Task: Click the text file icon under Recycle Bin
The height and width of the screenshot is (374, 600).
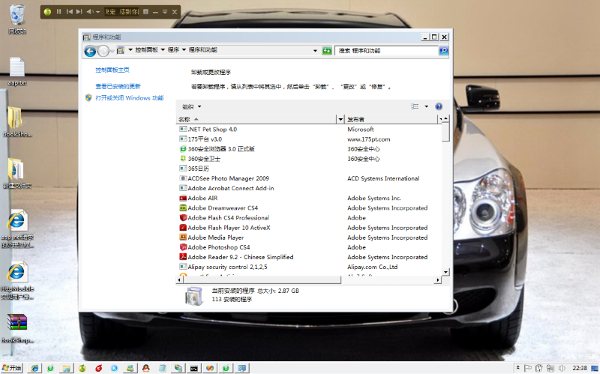Action: click(17, 67)
